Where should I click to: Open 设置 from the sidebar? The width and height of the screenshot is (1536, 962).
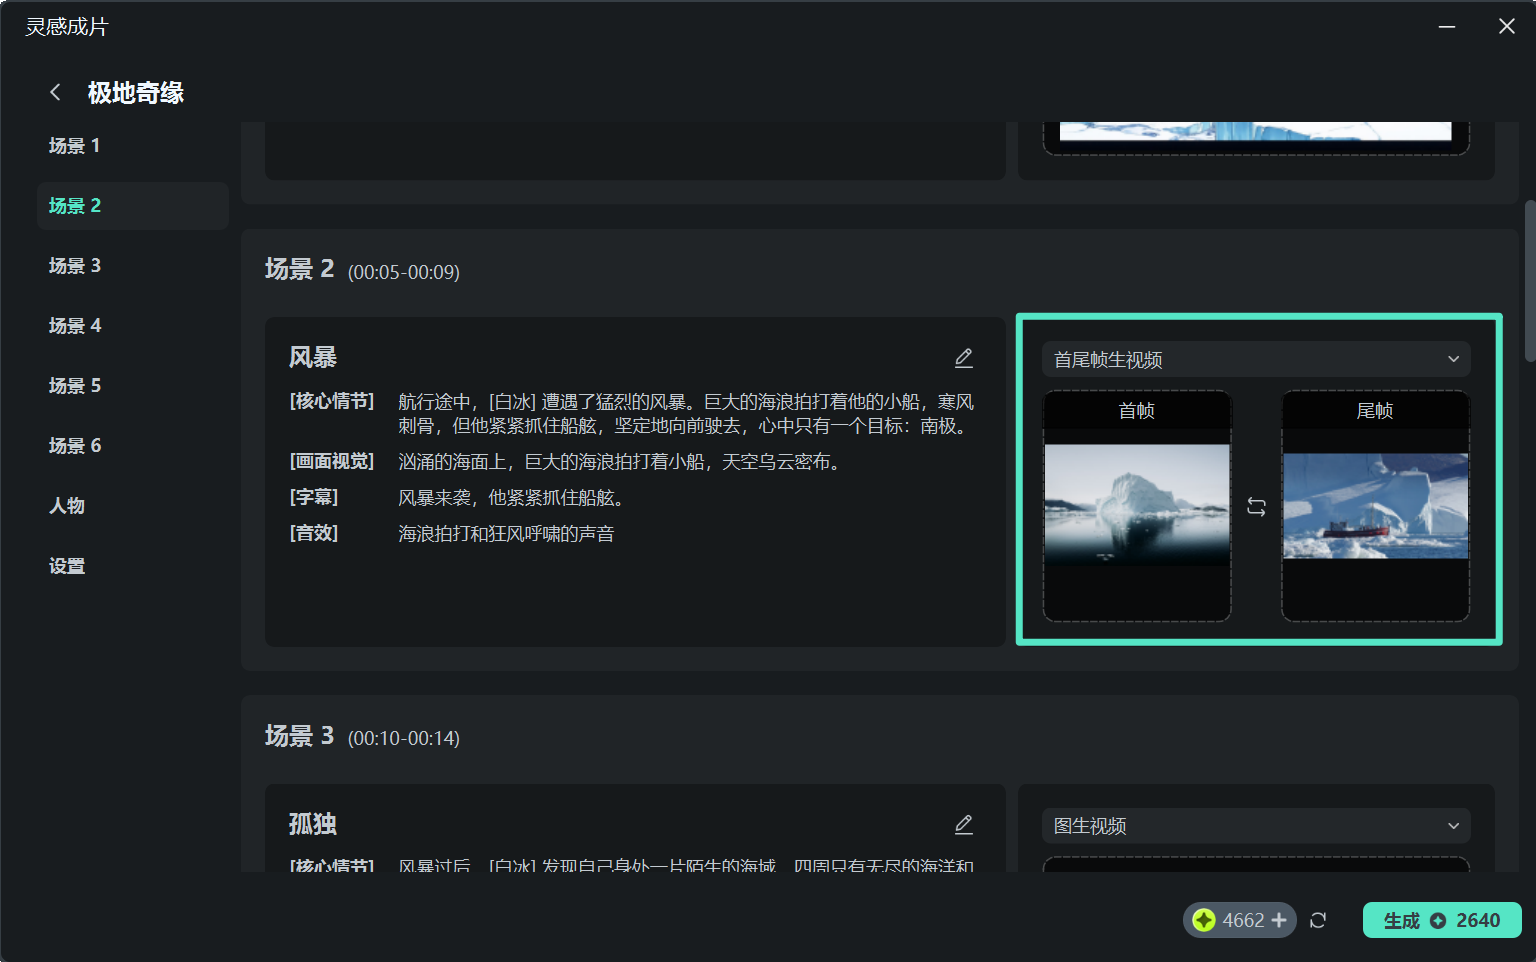pos(66,565)
